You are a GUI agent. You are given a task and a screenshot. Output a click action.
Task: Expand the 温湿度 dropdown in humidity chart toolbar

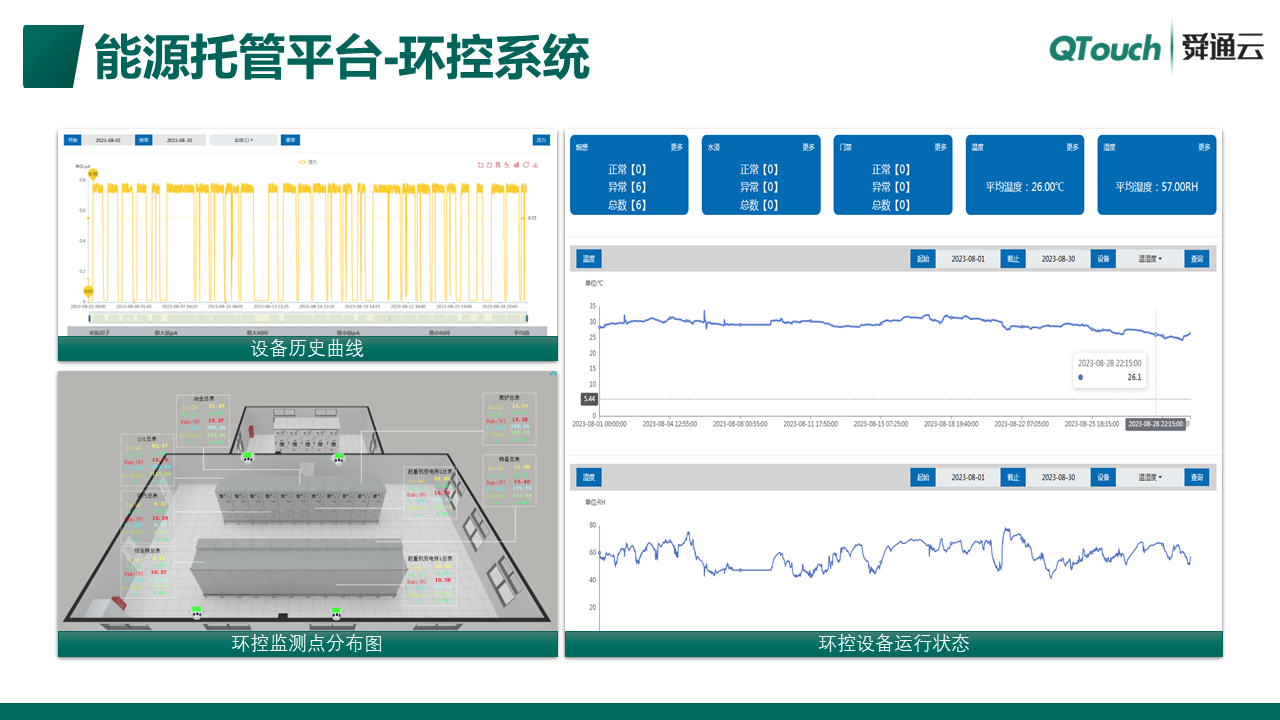(x=1150, y=478)
